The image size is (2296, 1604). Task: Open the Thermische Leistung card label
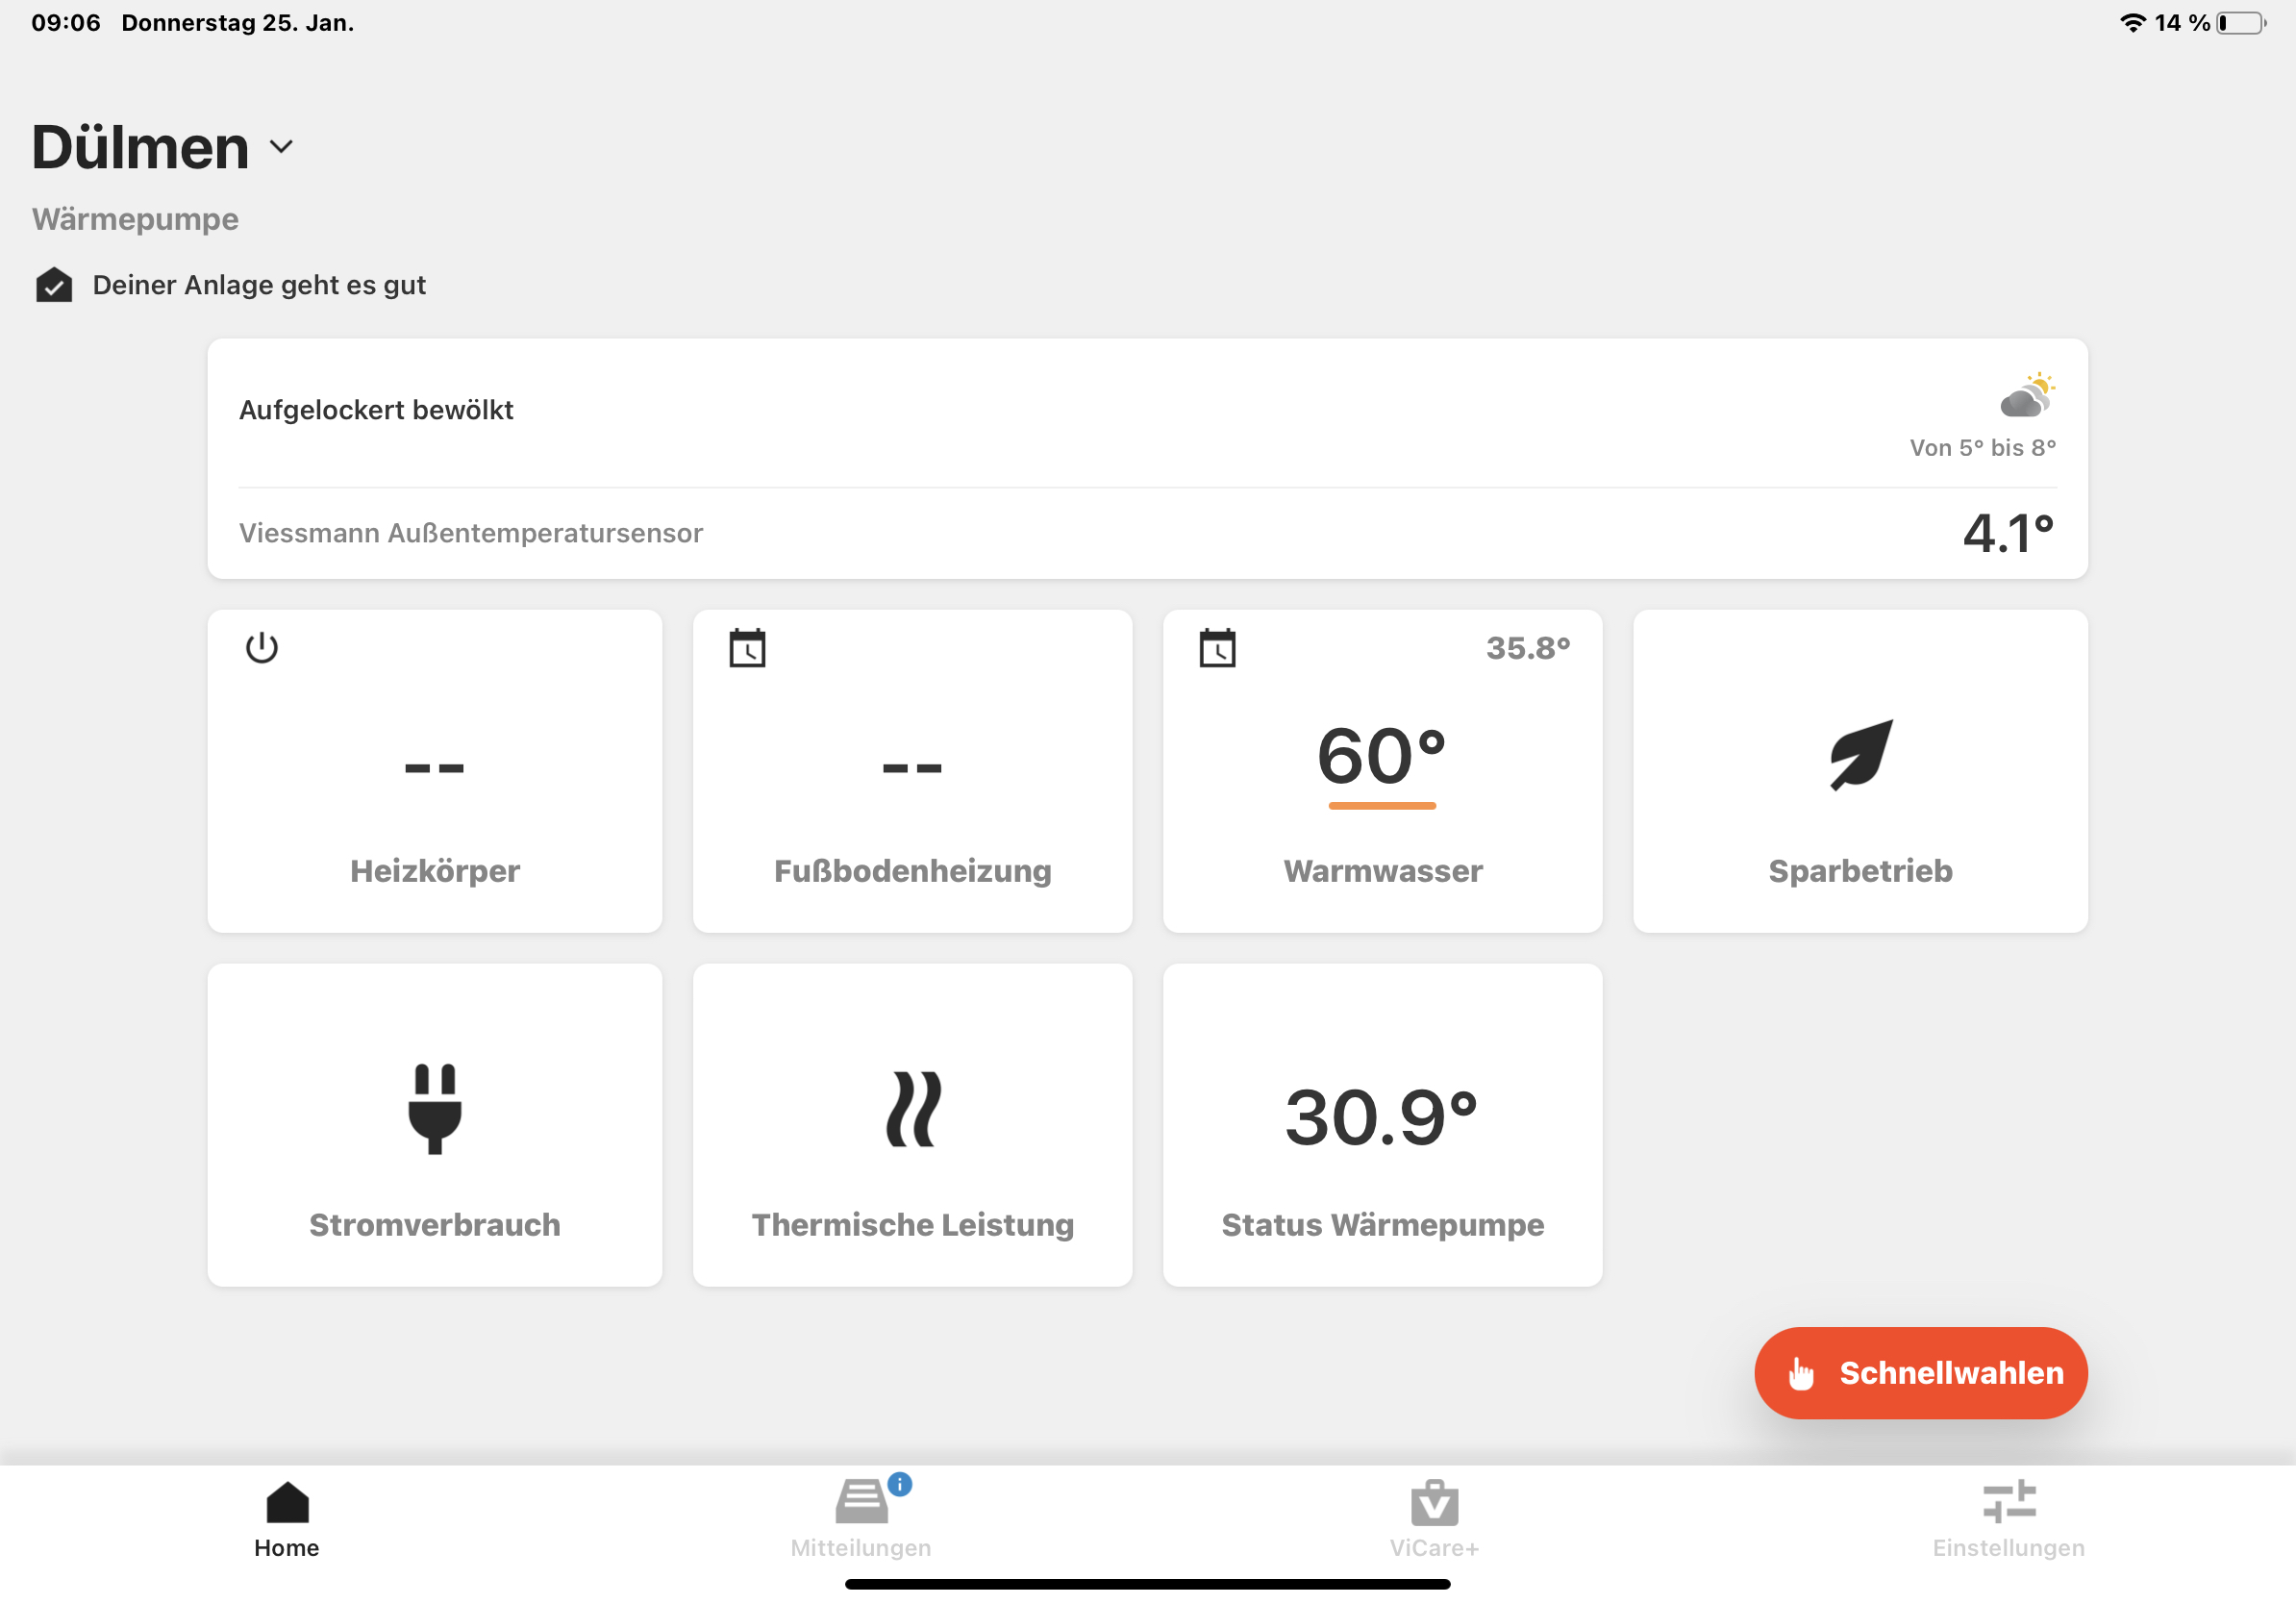(913, 1225)
